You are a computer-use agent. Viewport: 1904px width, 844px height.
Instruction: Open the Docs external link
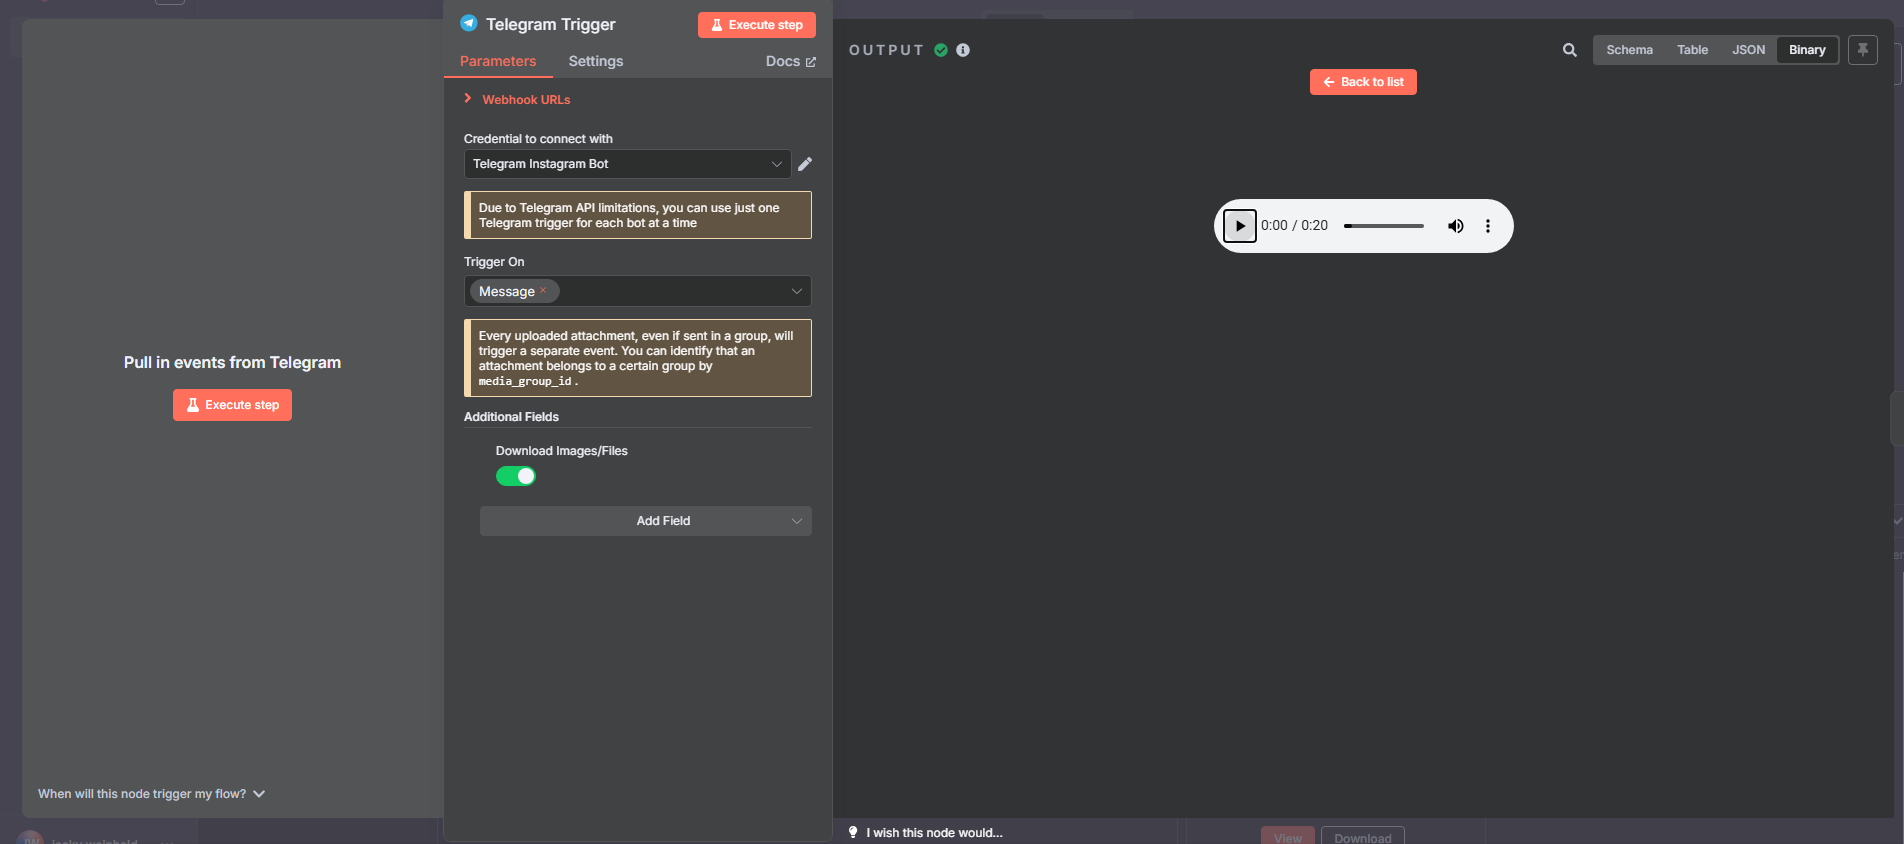791,61
